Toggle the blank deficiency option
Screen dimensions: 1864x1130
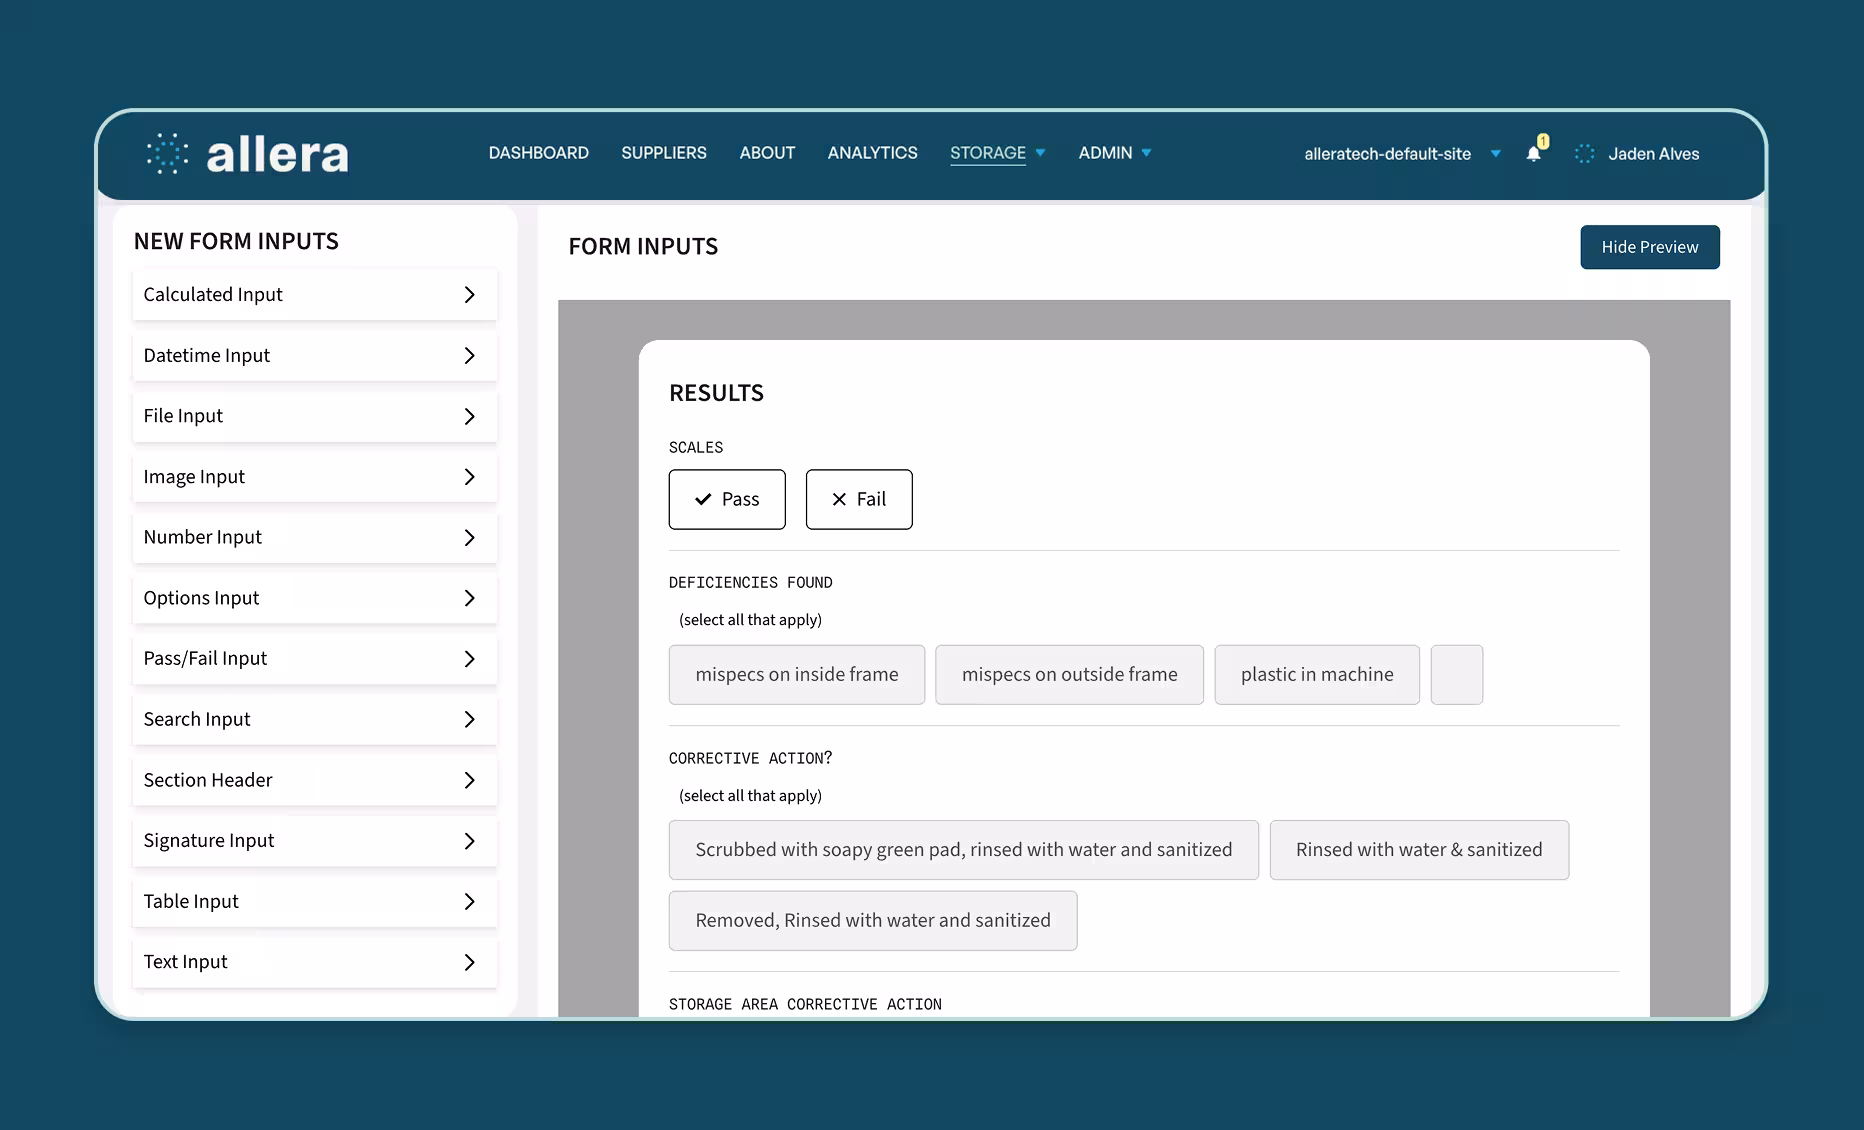point(1457,675)
